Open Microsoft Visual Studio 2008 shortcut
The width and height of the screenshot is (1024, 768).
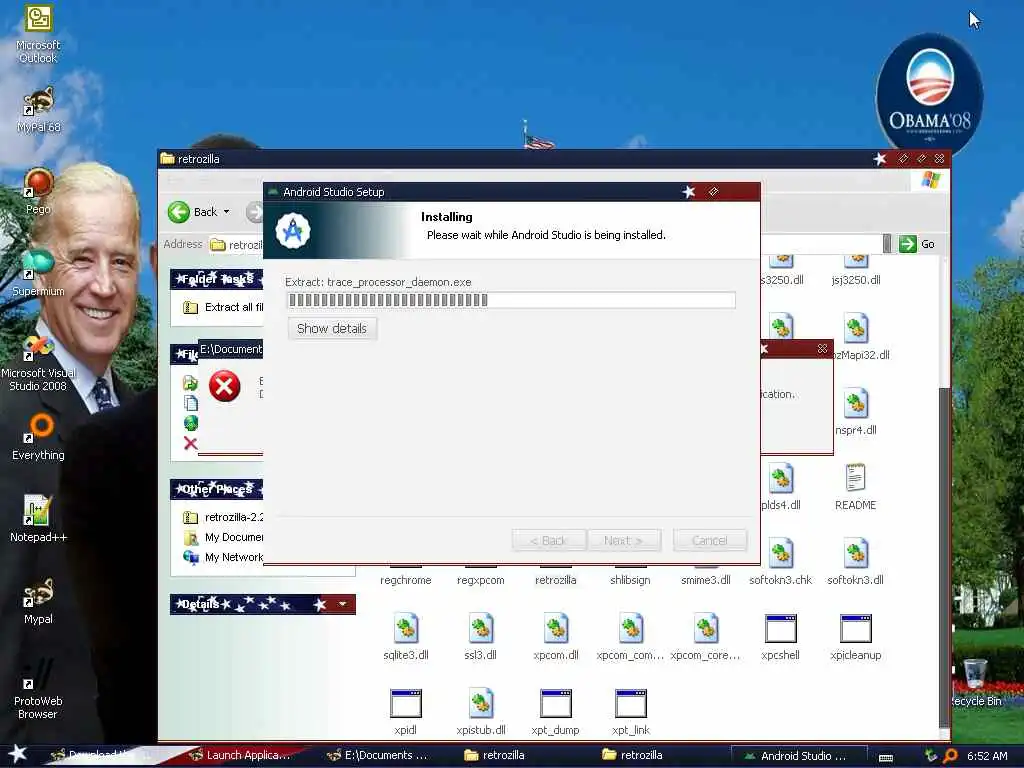(x=38, y=363)
